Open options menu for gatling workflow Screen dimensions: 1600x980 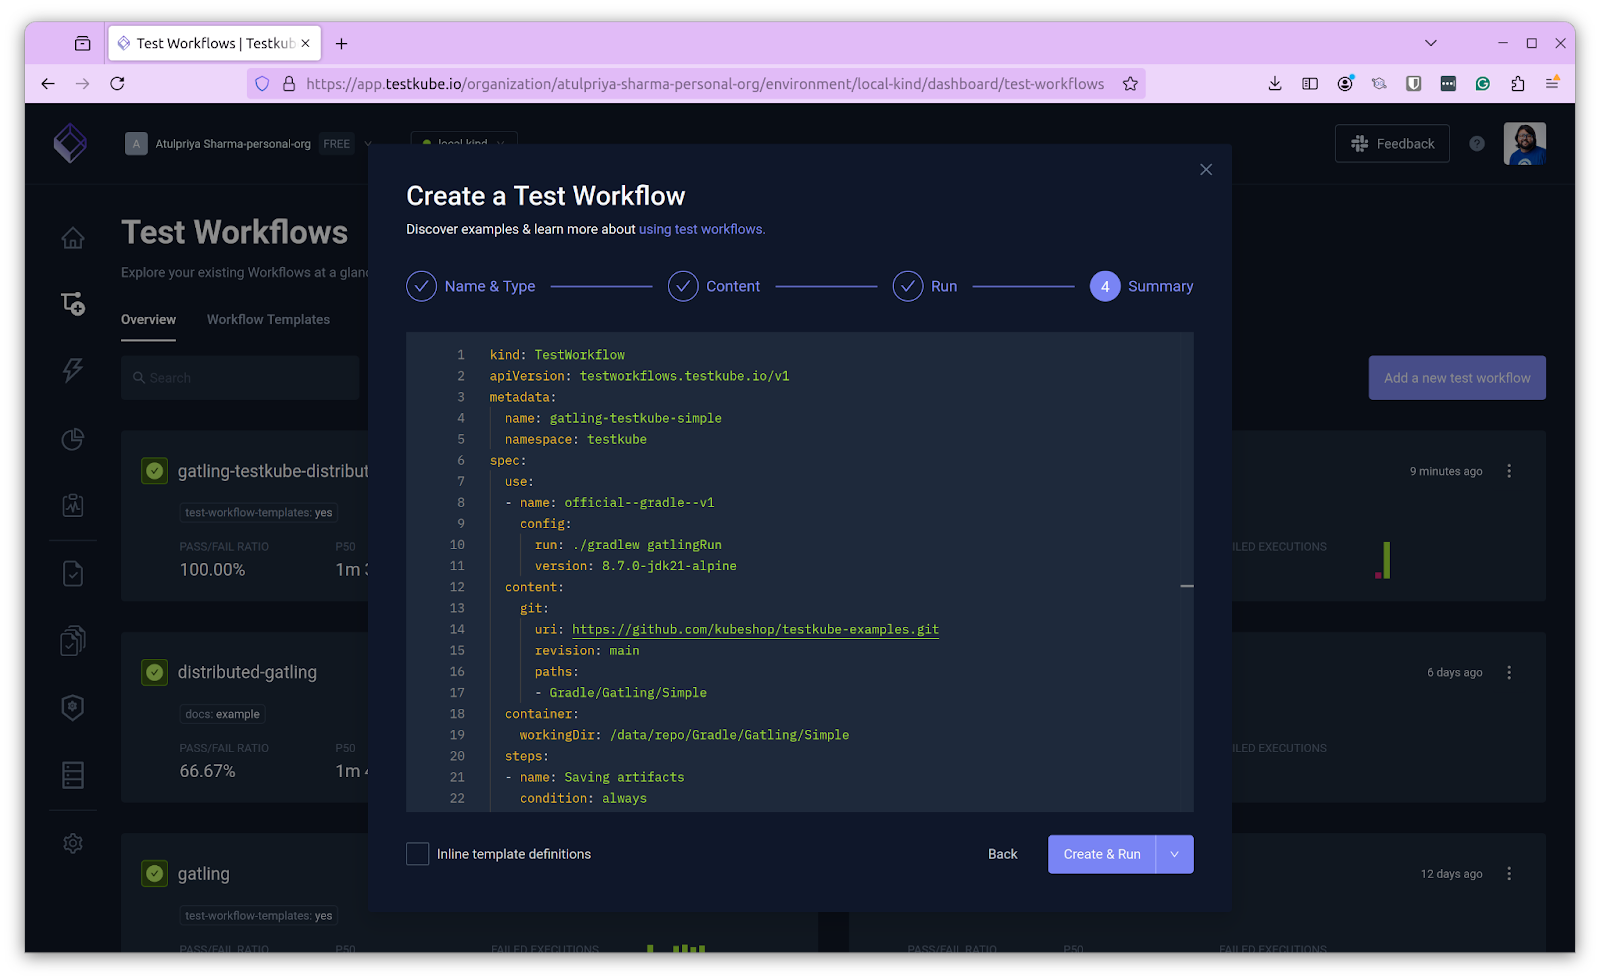(x=1509, y=873)
